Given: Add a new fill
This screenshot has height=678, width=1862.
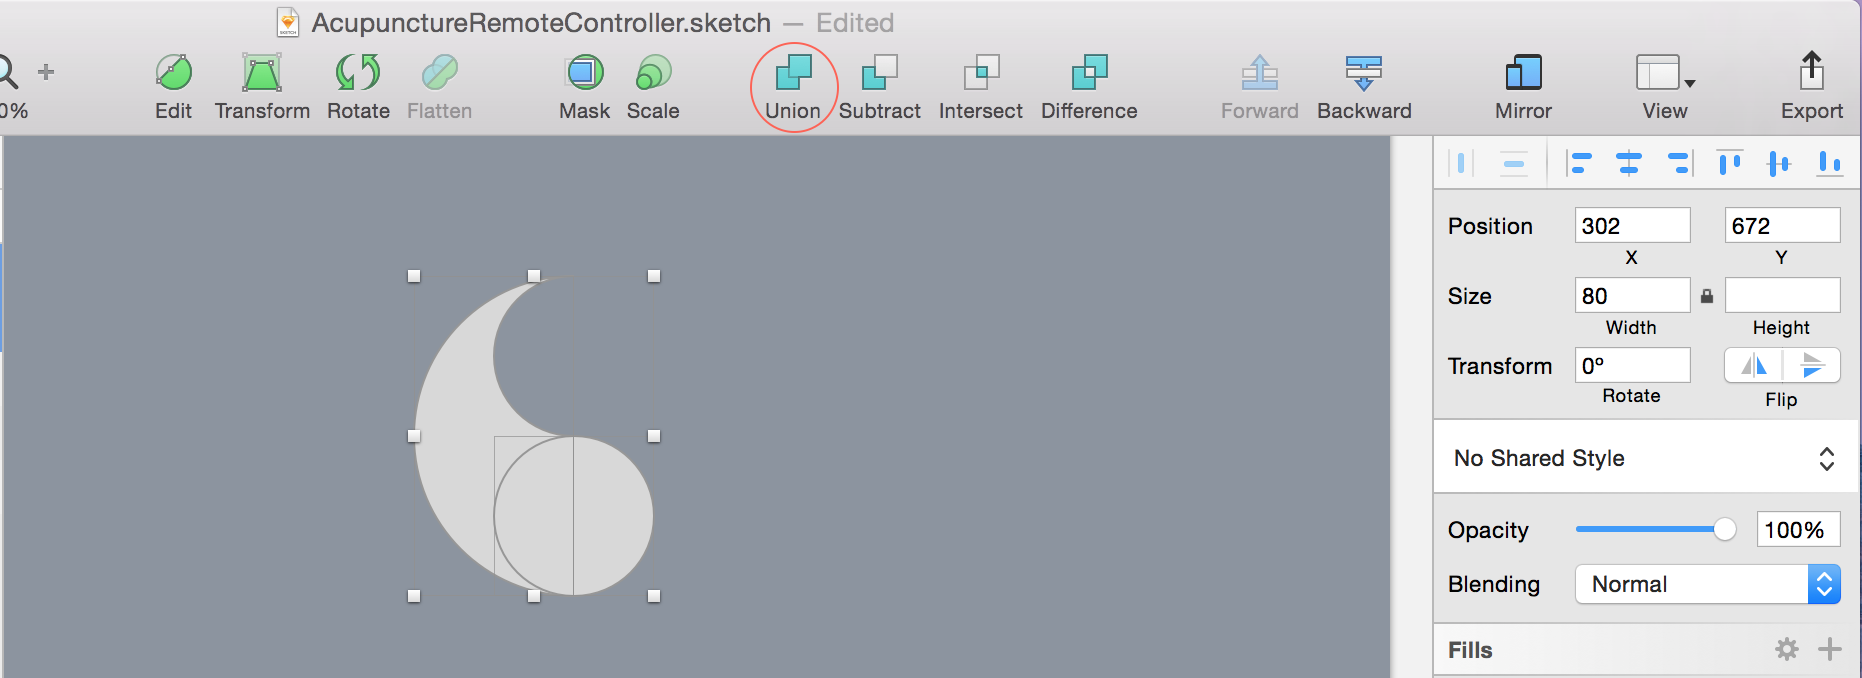Looking at the screenshot, I should coord(1830,650).
